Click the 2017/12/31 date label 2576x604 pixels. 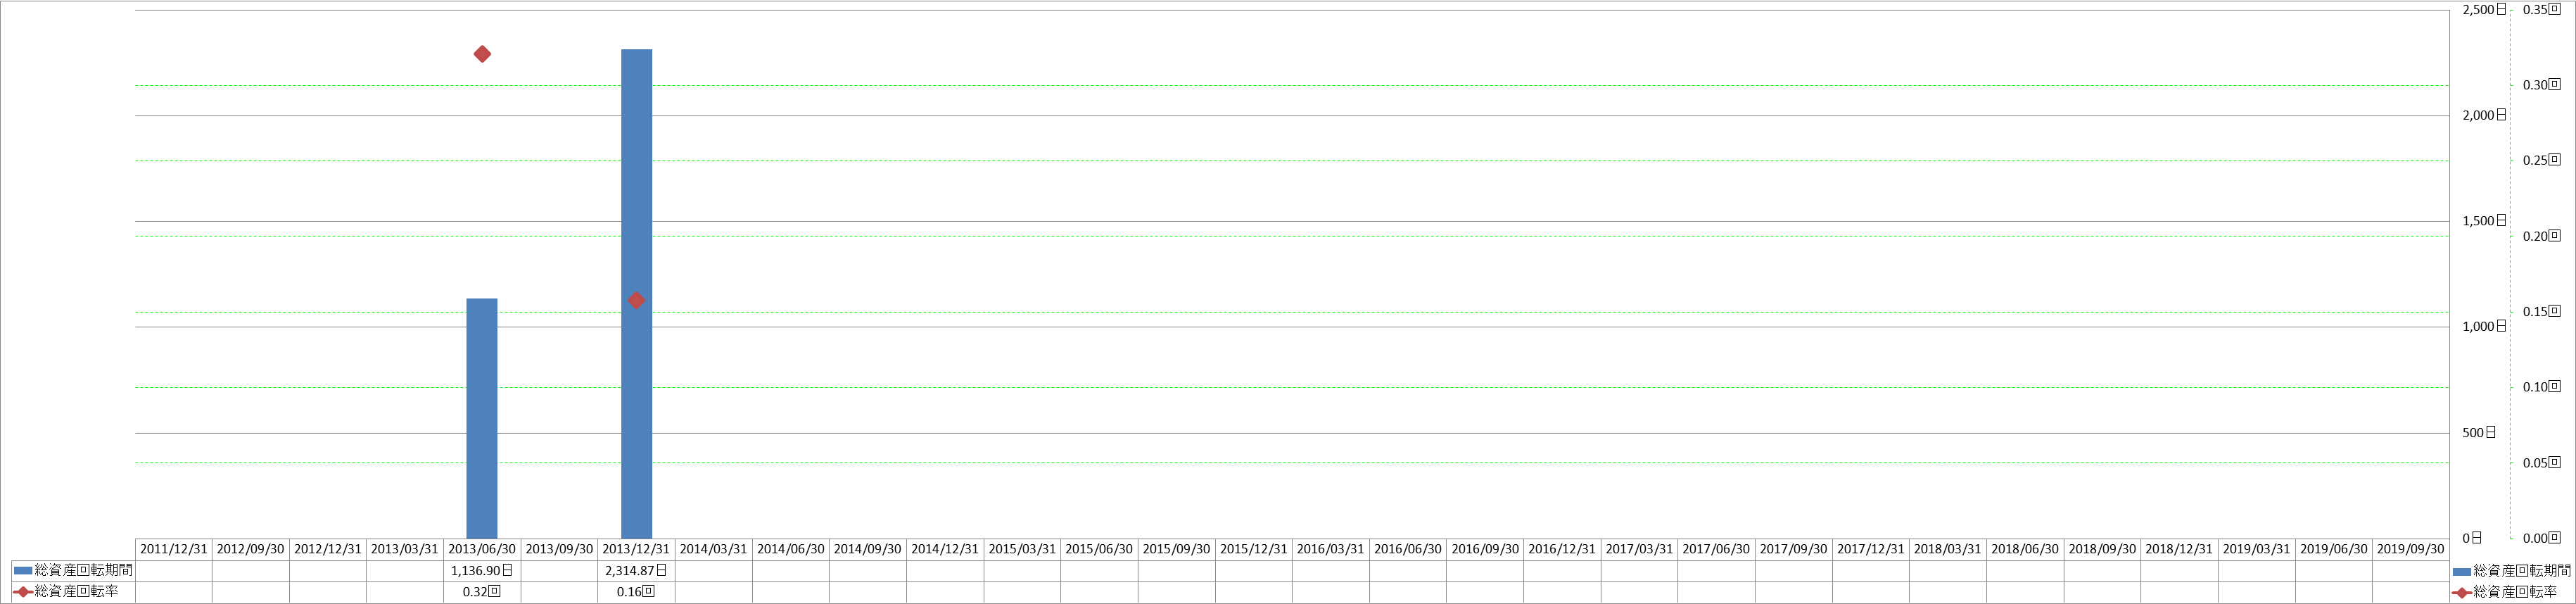tap(1870, 549)
